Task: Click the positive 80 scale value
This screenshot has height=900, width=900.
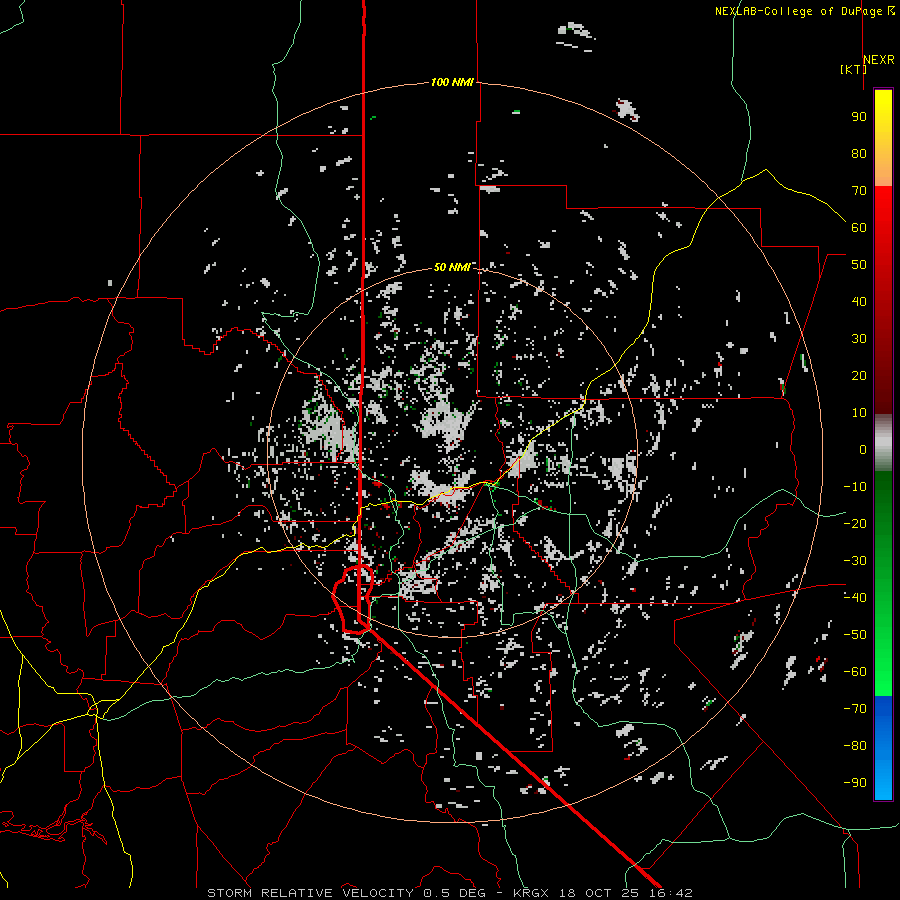Action: 859,153
